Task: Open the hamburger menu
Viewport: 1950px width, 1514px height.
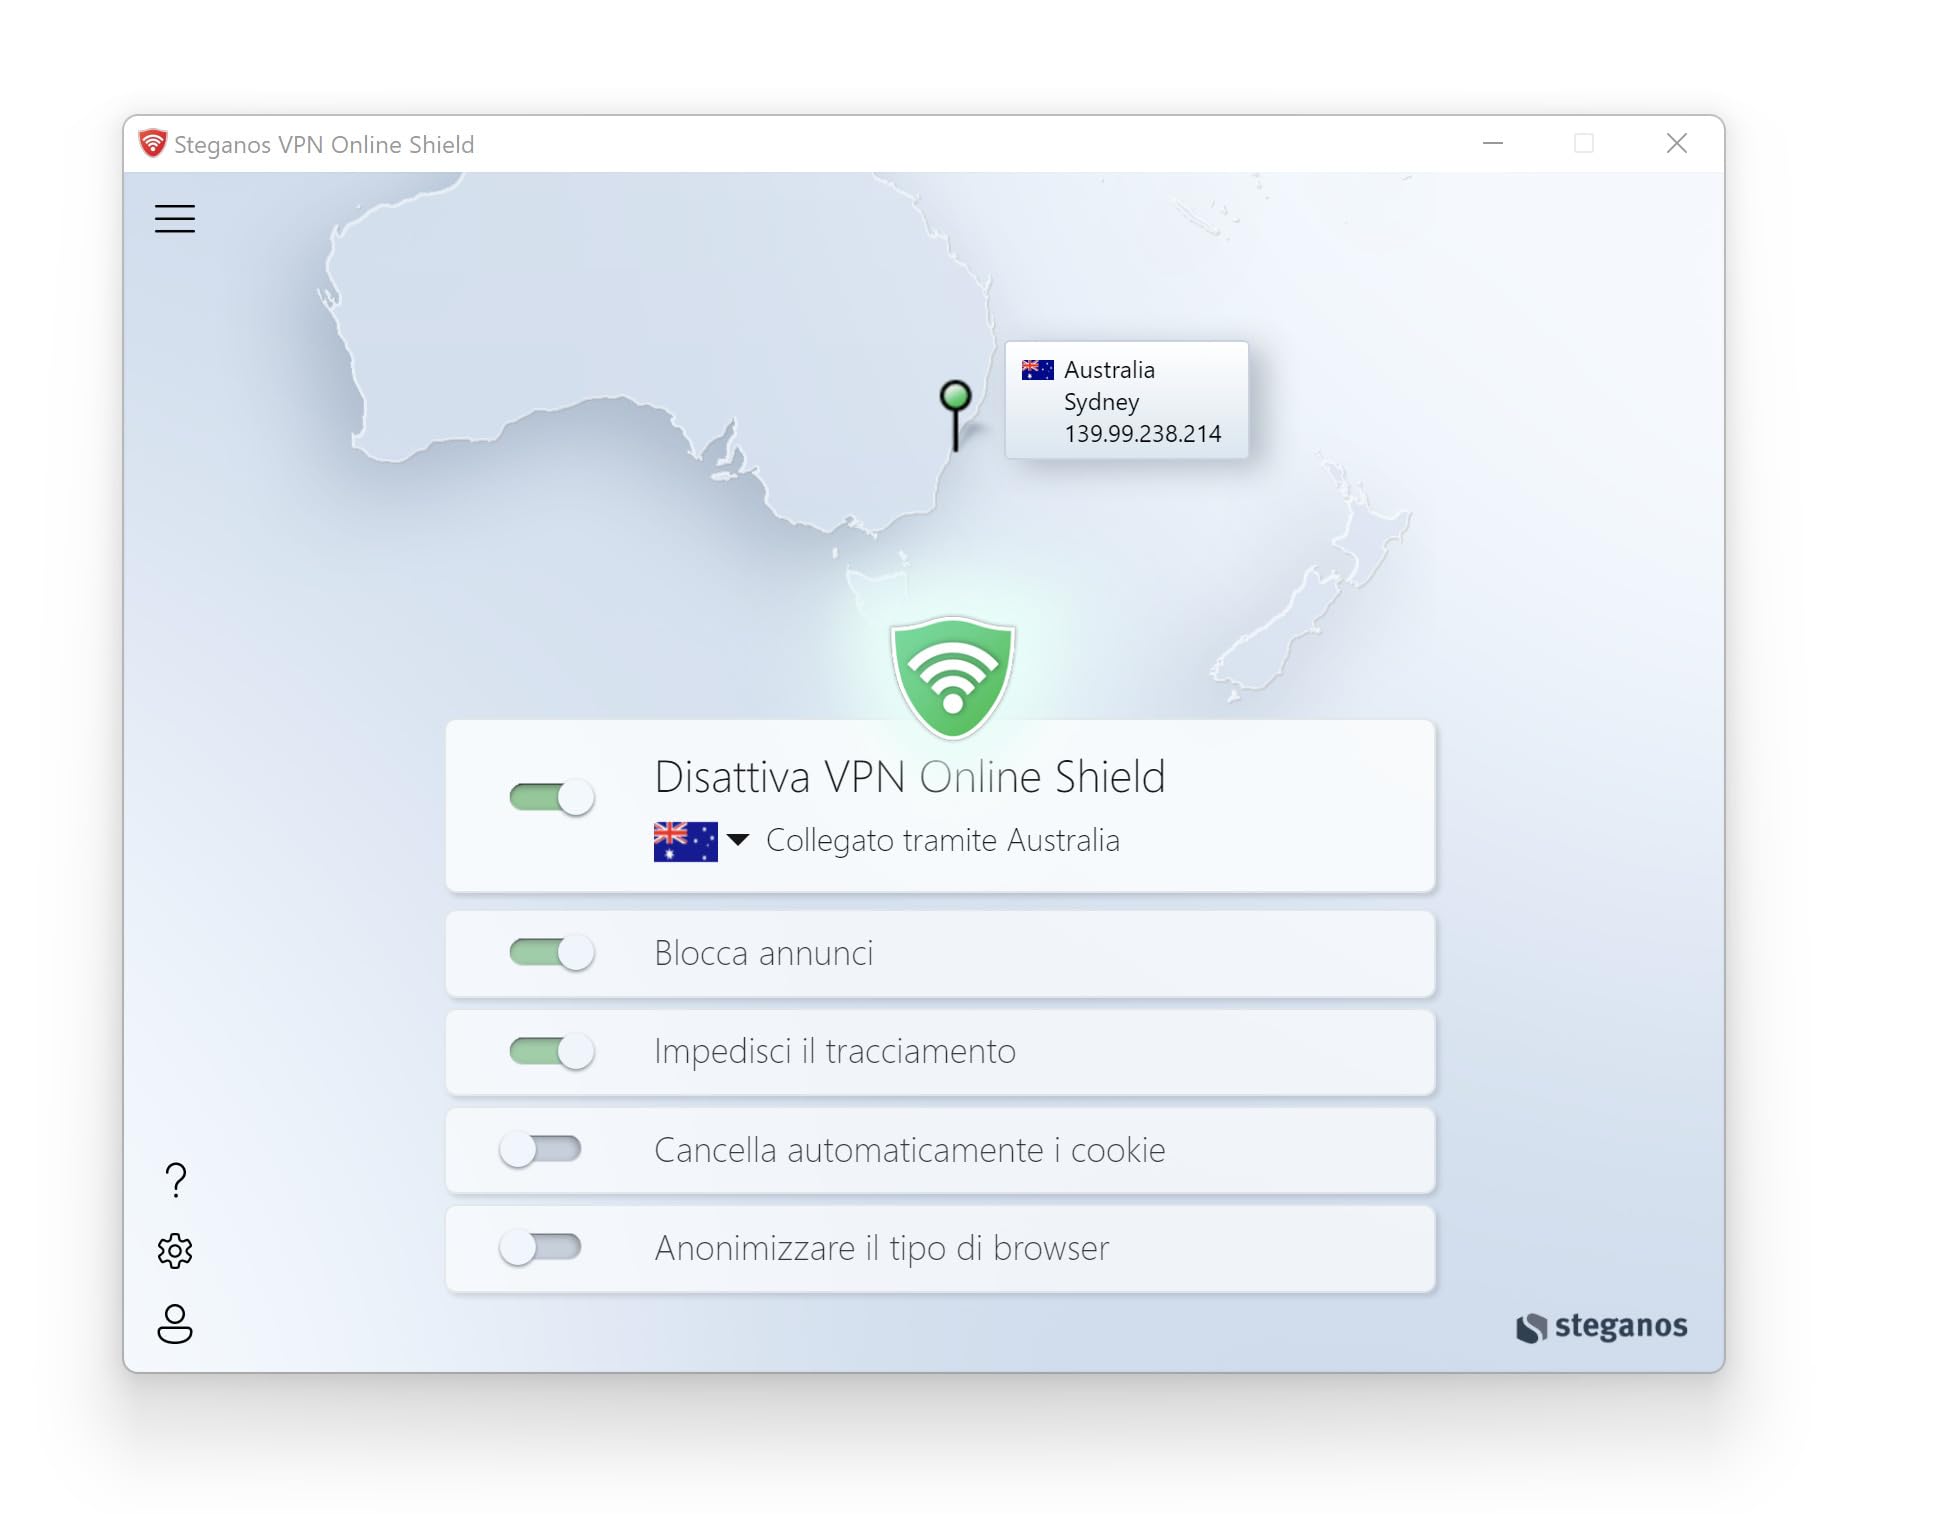Action: click(175, 218)
